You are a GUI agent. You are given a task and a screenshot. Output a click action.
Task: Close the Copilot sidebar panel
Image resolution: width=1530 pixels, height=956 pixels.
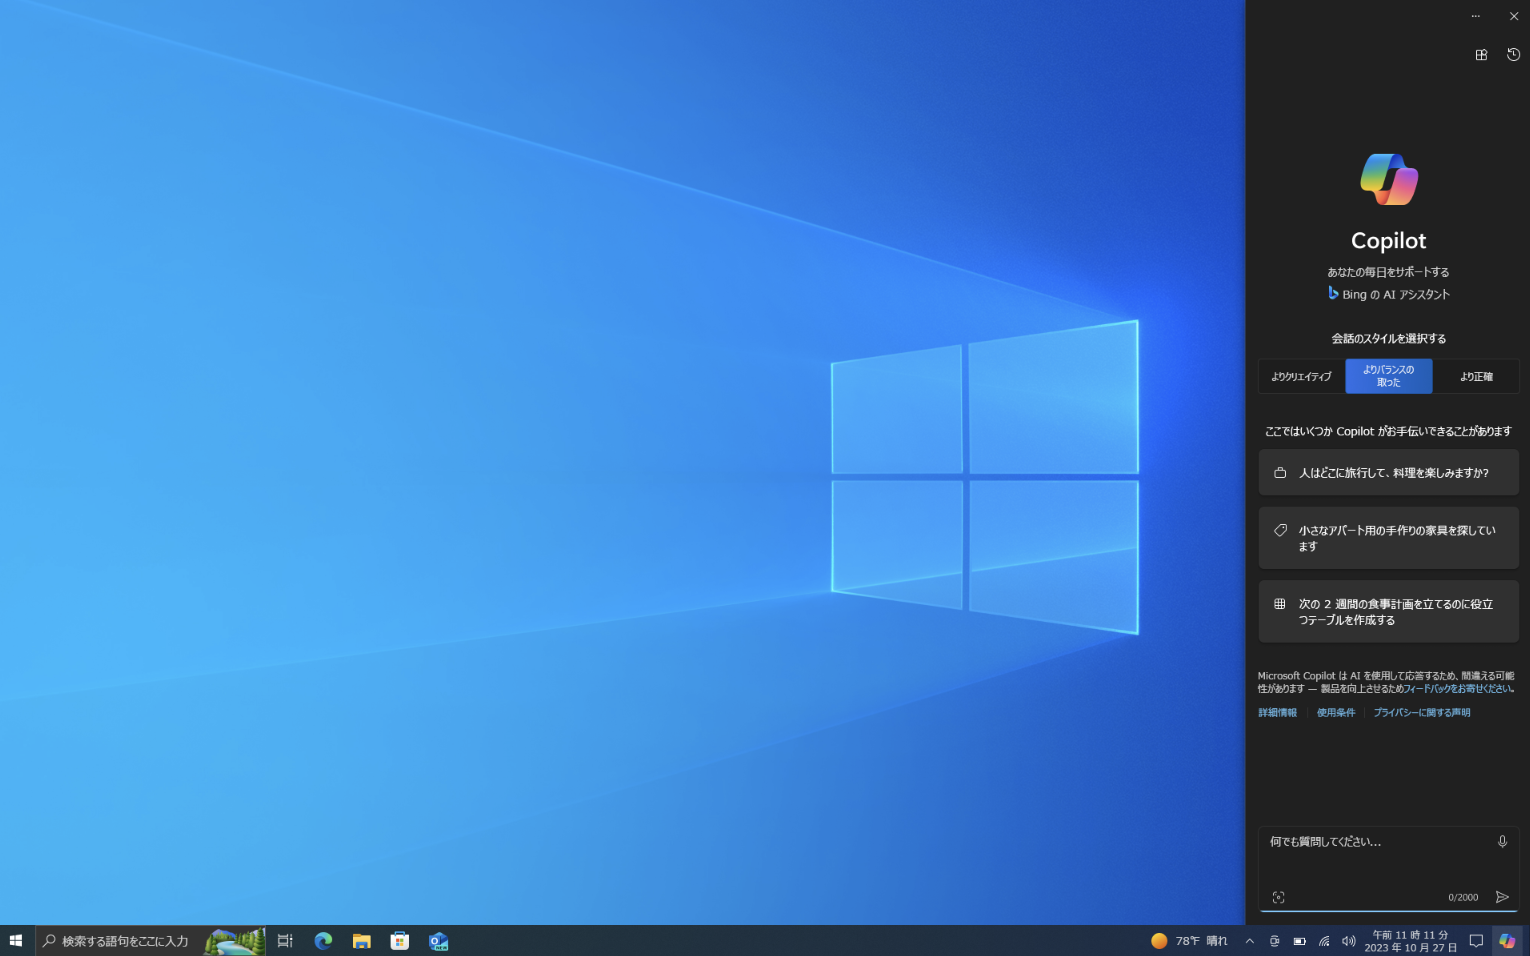coord(1513,16)
